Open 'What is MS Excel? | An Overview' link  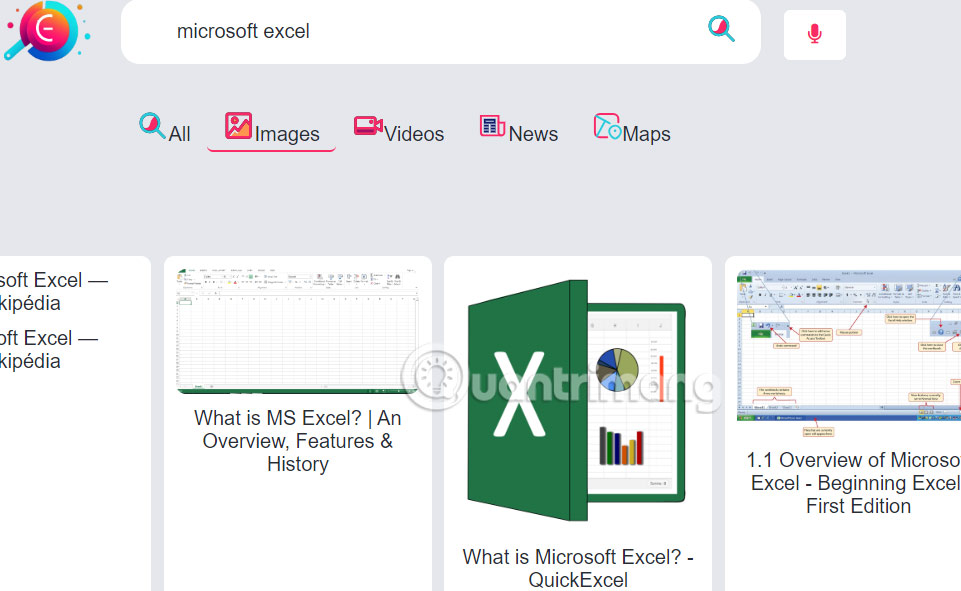(298, 441)
